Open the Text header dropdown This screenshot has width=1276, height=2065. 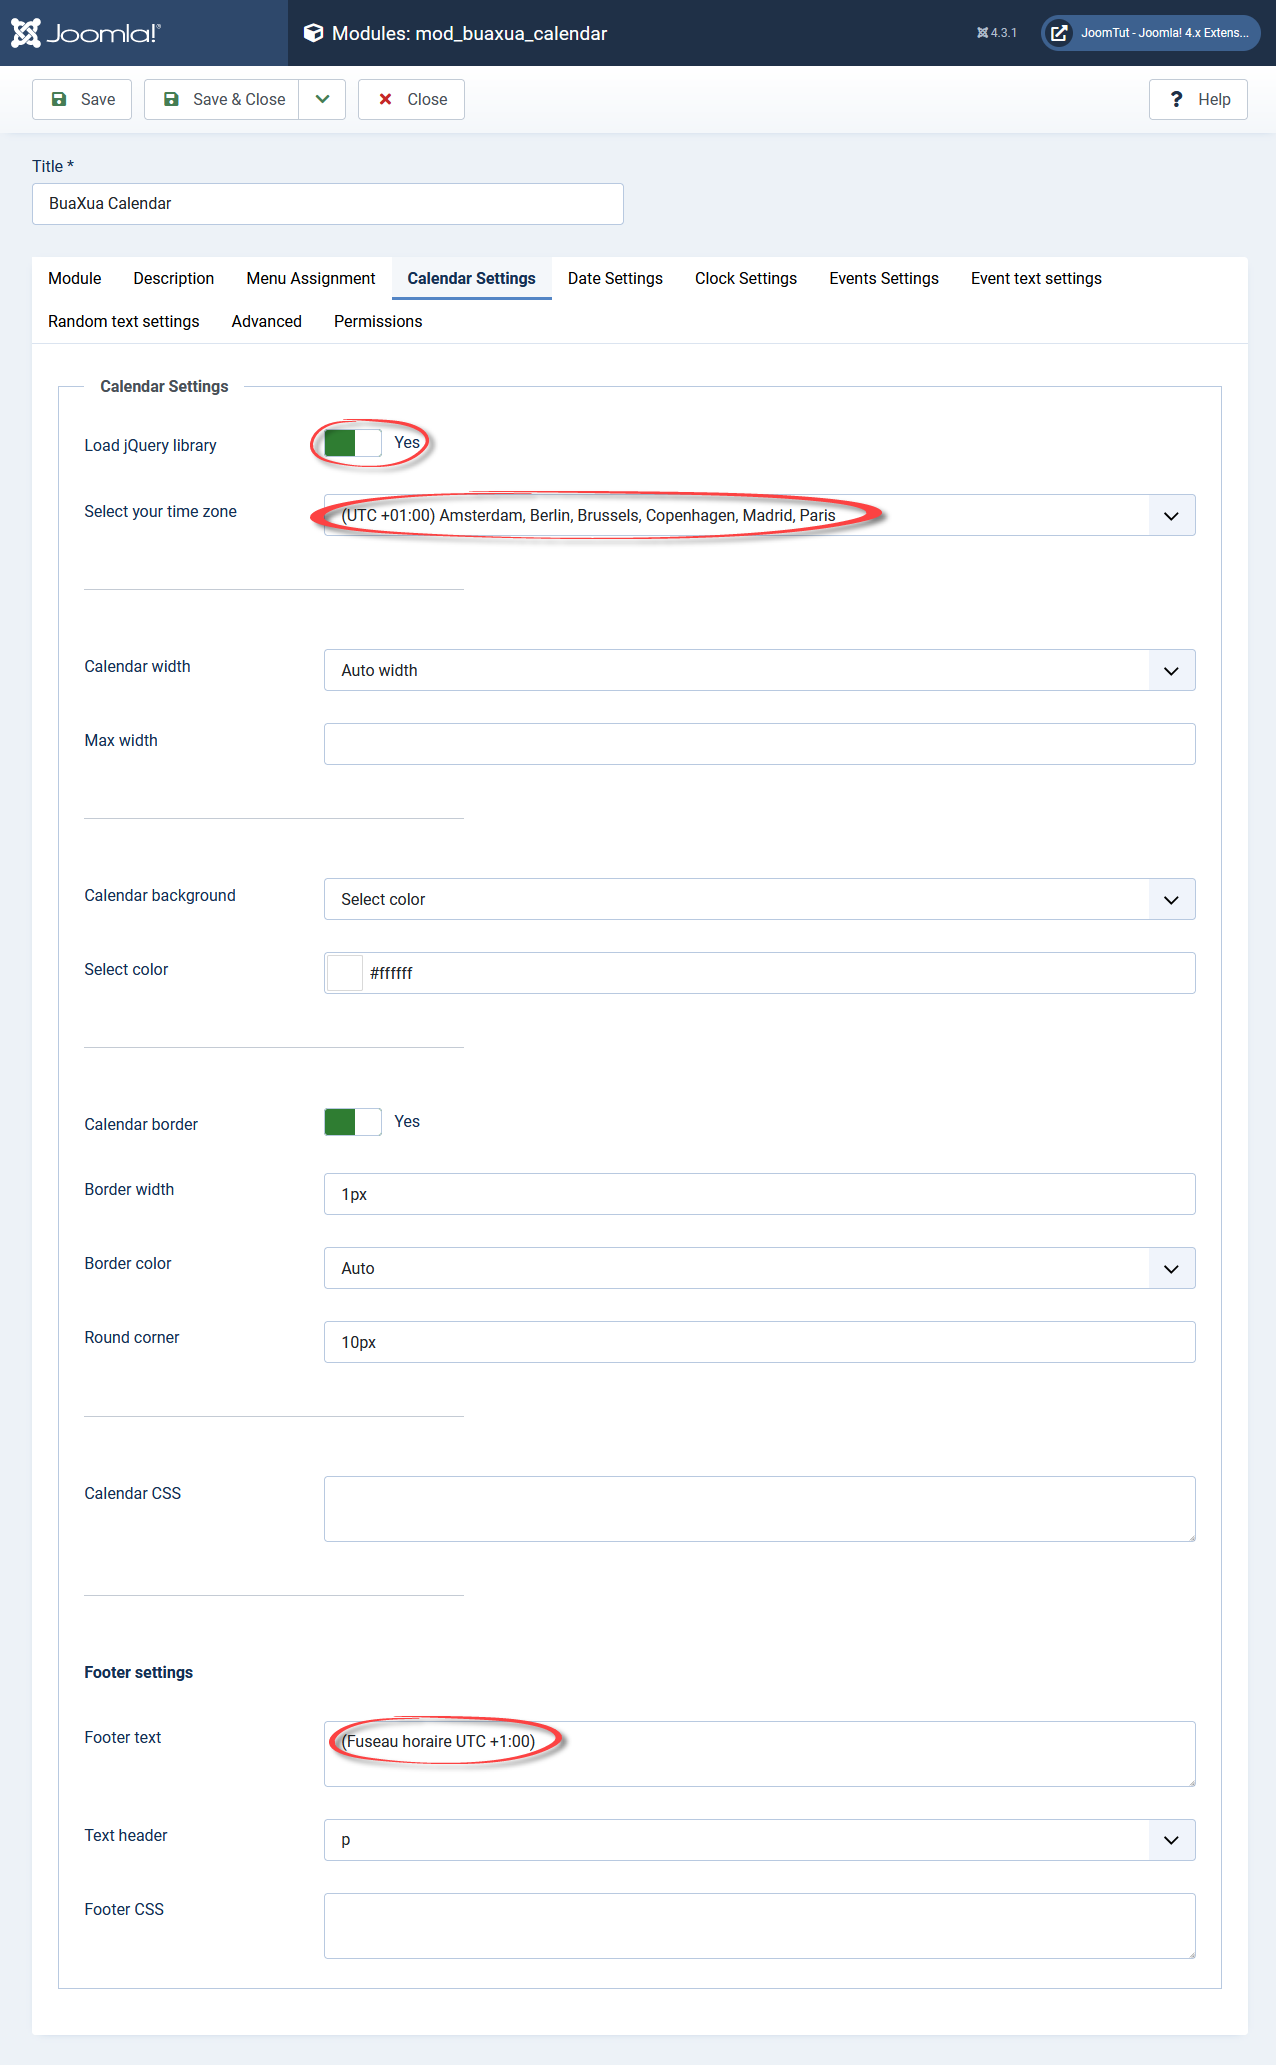760,1840
